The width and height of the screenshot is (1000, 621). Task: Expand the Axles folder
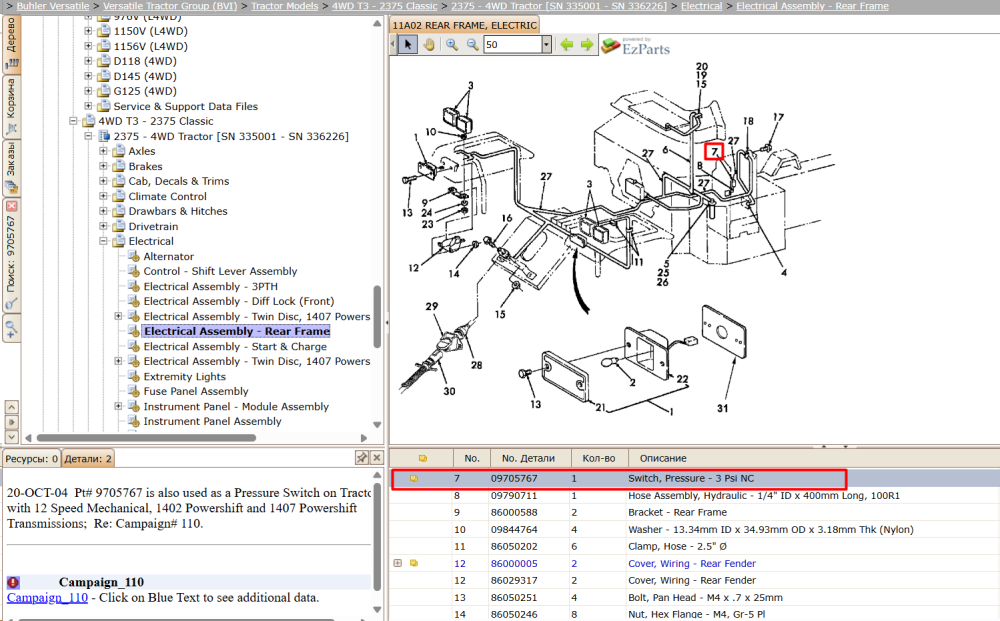pos(103,151)
